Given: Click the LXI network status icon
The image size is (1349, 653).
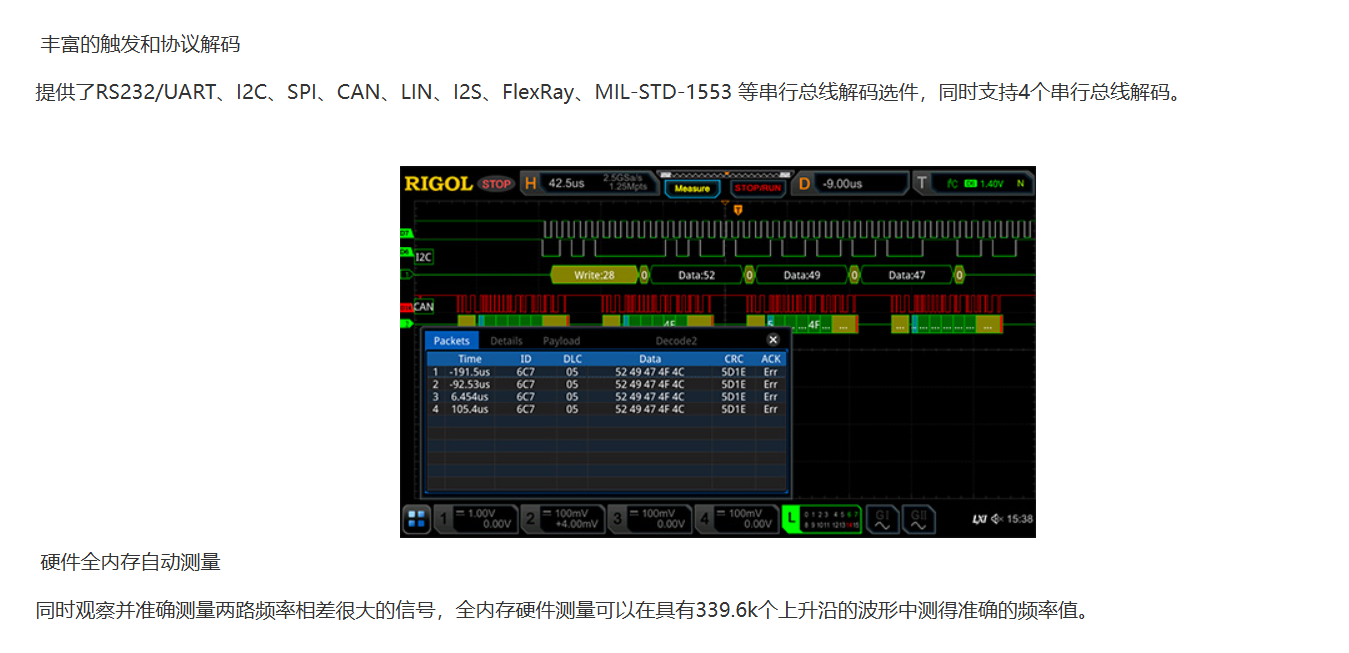Looking at the screenshot, I should (979, 519).
